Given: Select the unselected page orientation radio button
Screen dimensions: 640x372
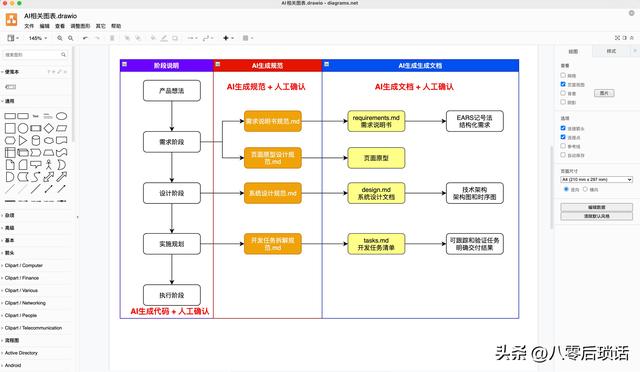Looking at the screenshot, I should click(x=585, y=189).
